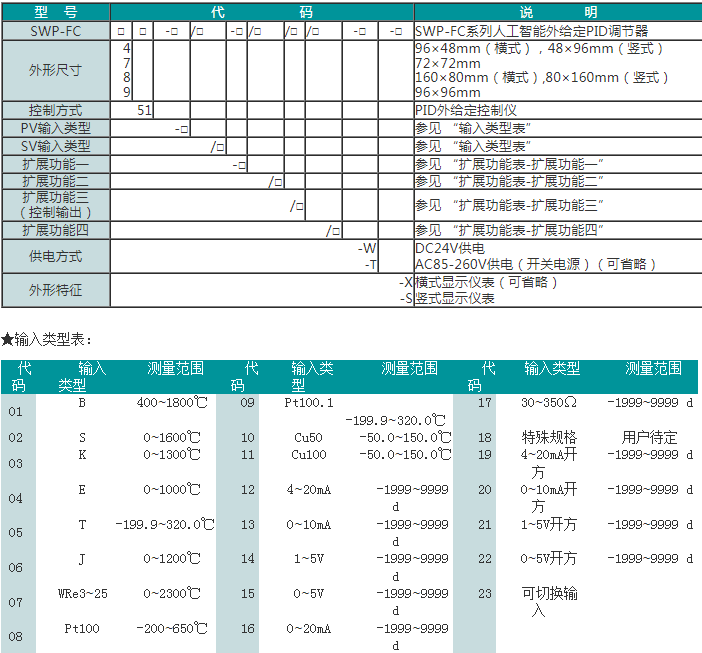Click the 1~5V input type entry
Viewport: 702px width, 653px height.
309,559
